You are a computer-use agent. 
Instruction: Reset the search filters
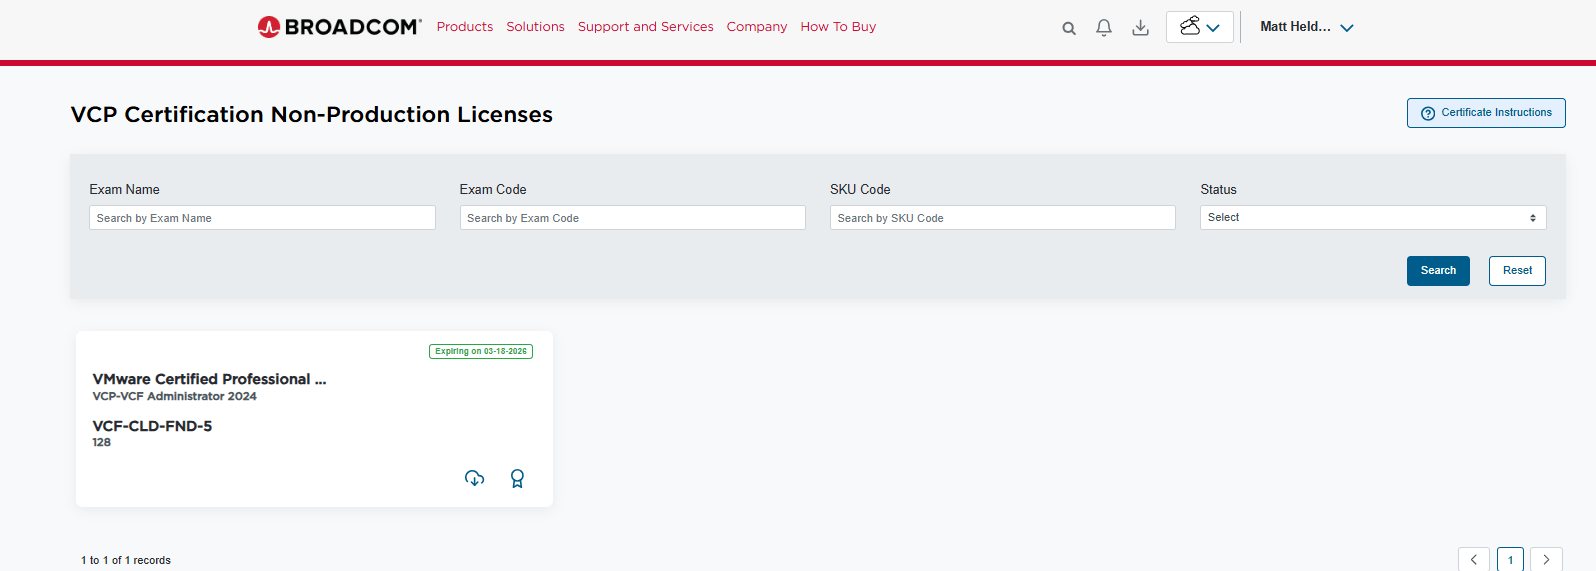pyautogui.click(x=1516, y=271)
